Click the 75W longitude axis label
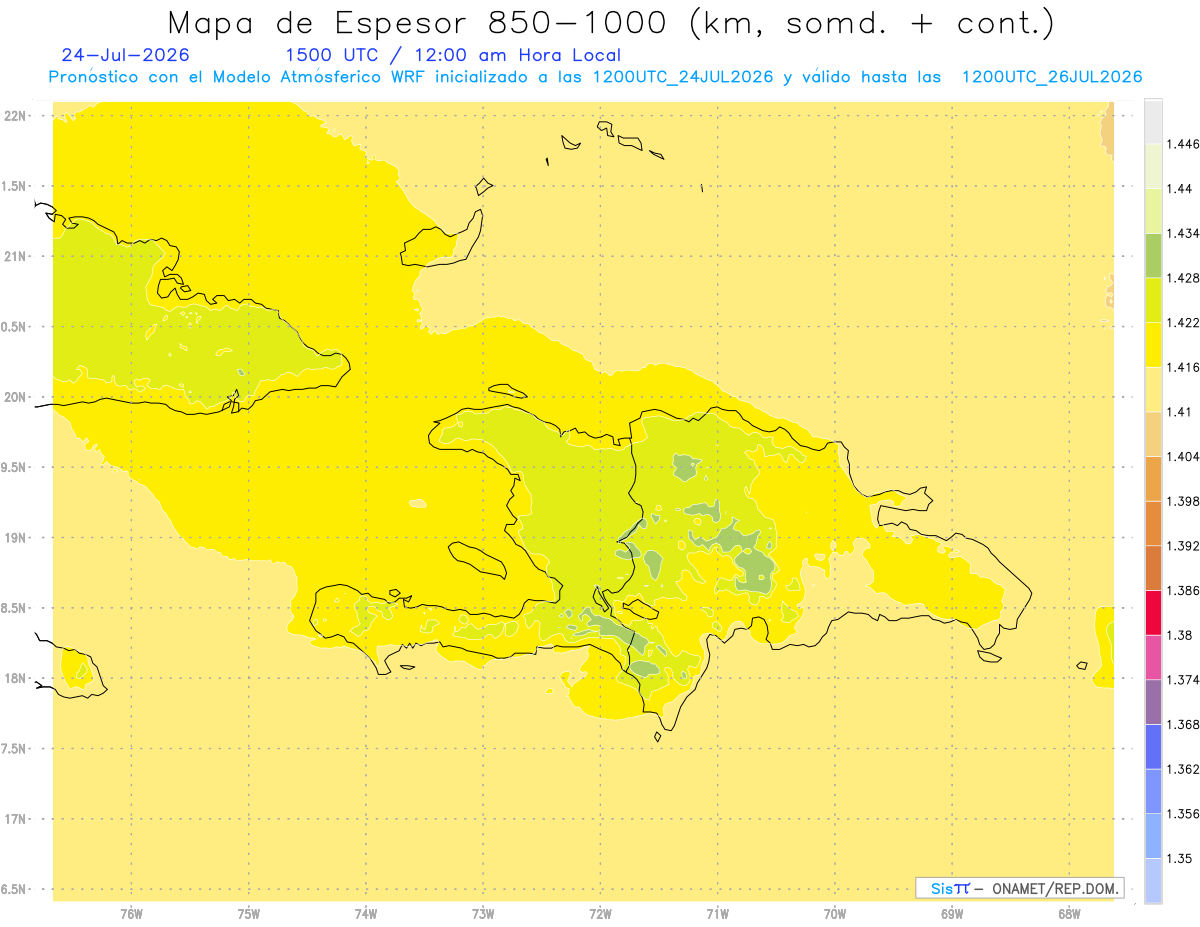The width and height of the screenshot is (1200, 927). pos(248,913)
